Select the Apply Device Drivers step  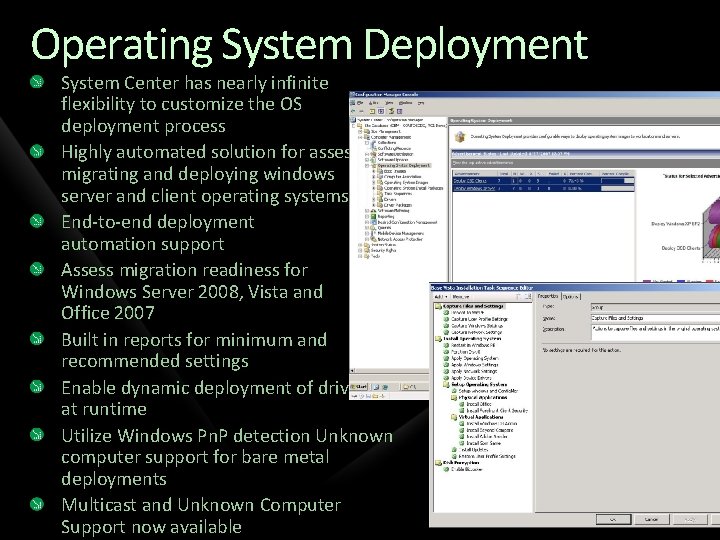[471, 378]
